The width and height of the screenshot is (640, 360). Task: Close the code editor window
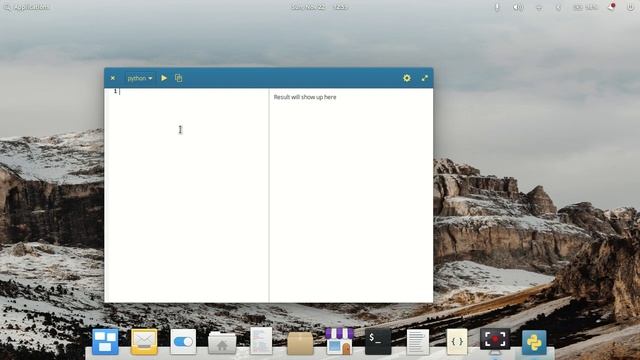(x=113, y=78)
